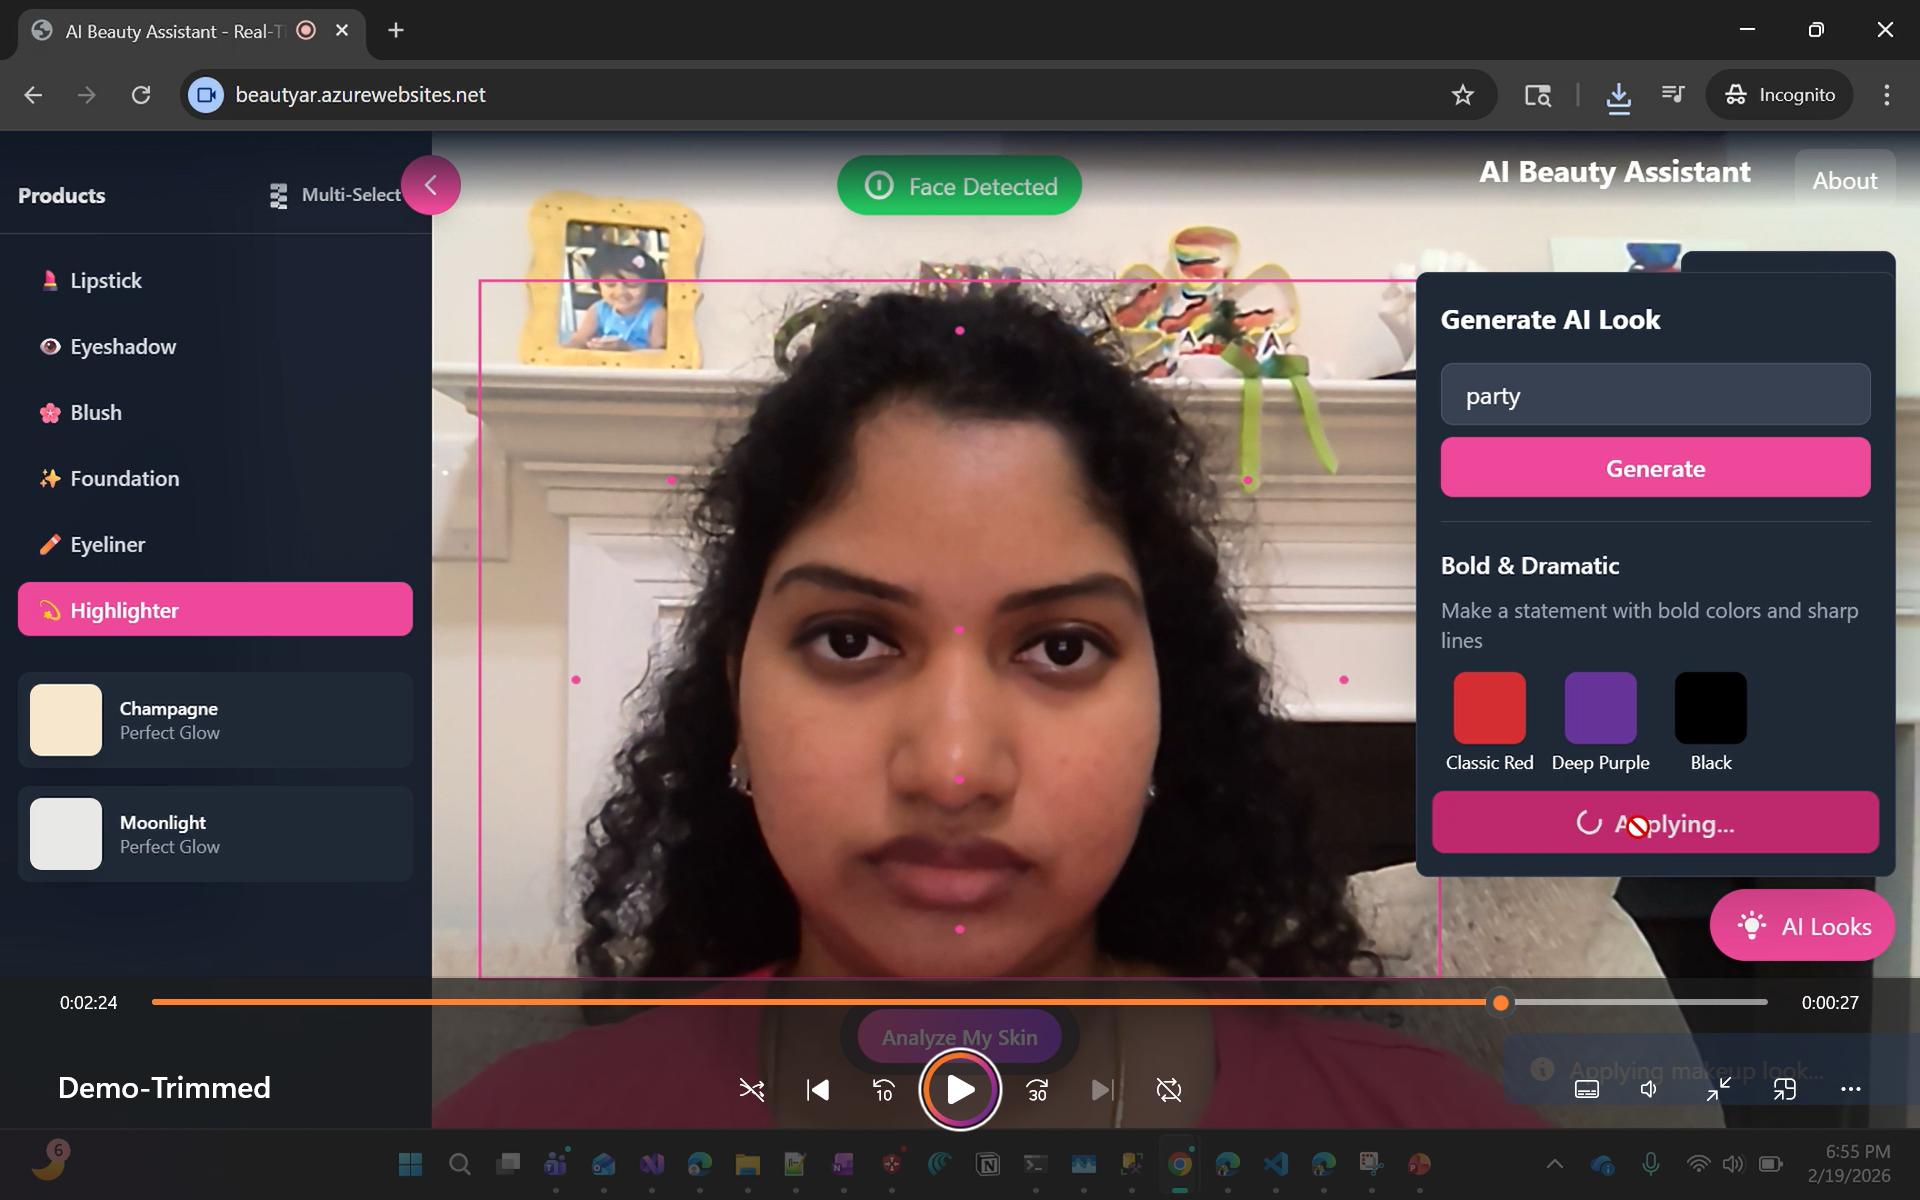
Task: Collapse the Products sidebar with the chevron
Action: [431, 185]
